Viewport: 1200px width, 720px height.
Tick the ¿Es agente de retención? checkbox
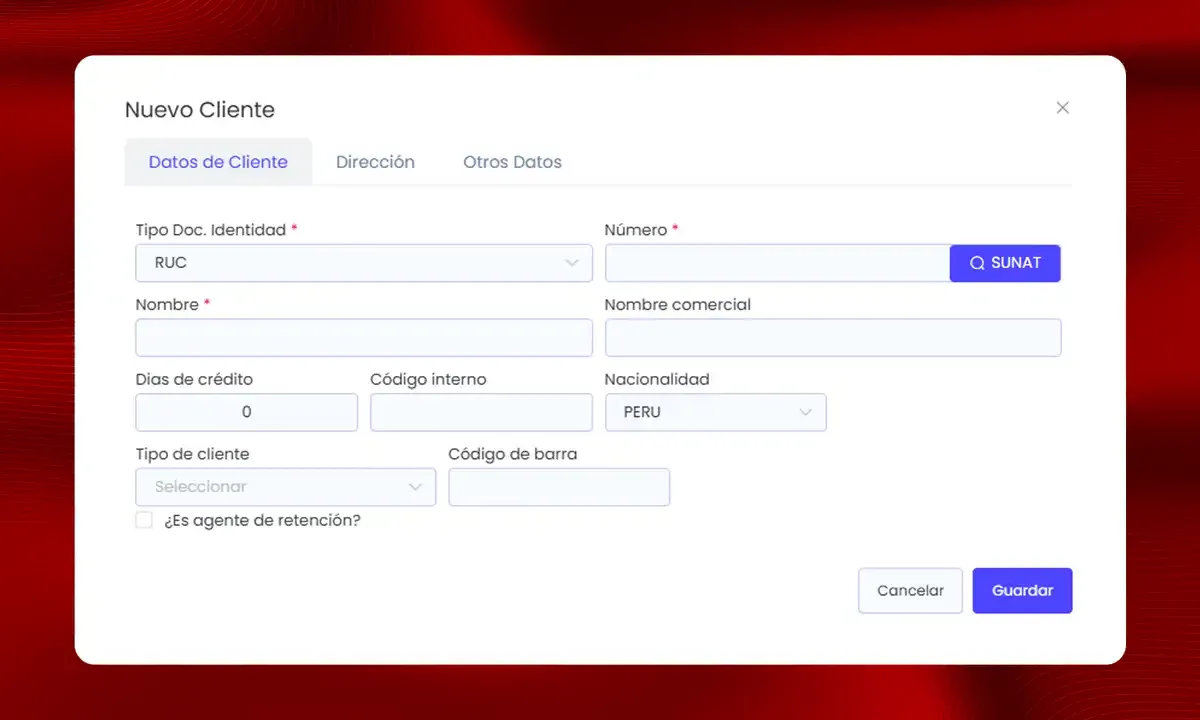click(144, 520)
